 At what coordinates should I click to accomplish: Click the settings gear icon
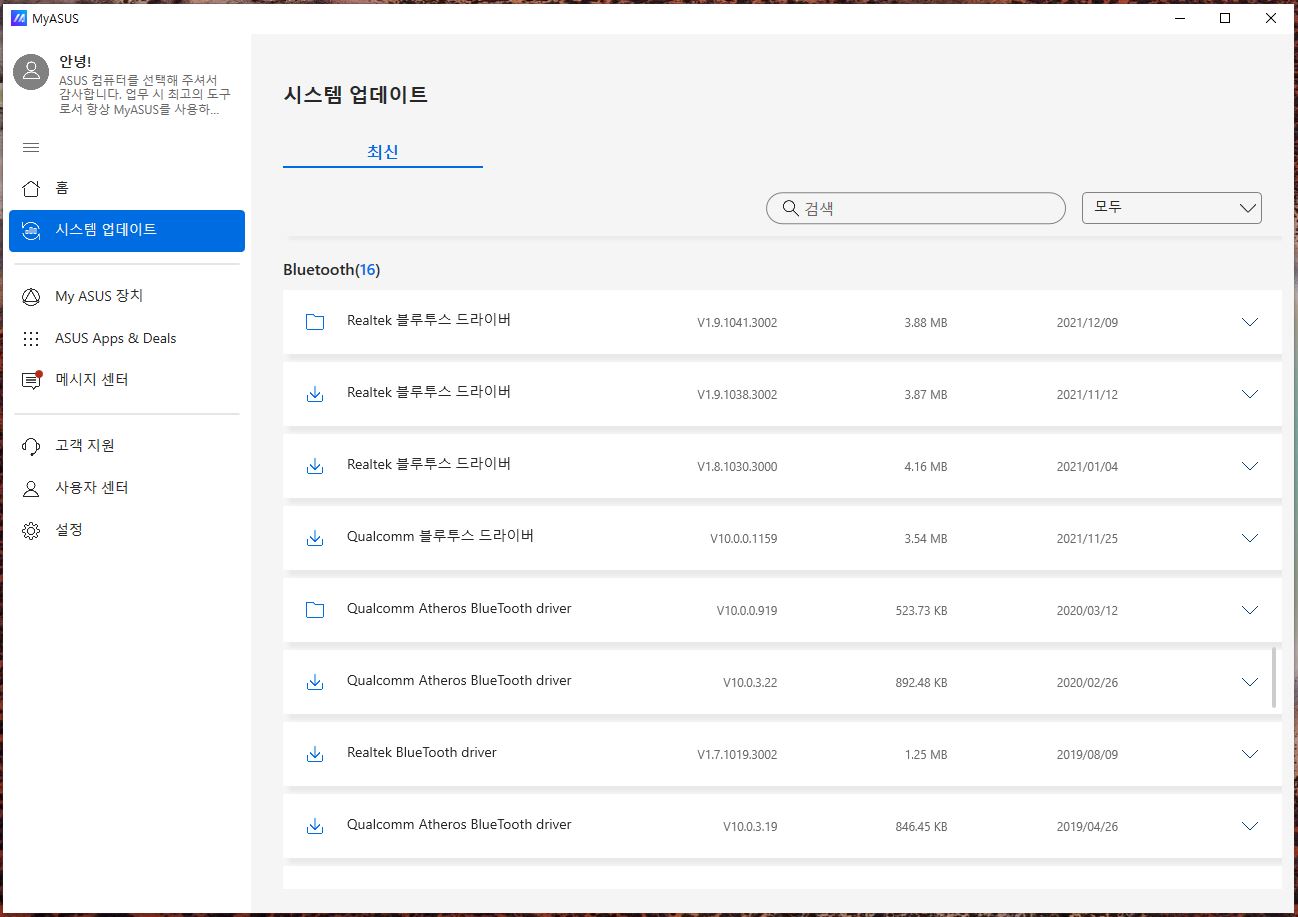click(31, 530)
